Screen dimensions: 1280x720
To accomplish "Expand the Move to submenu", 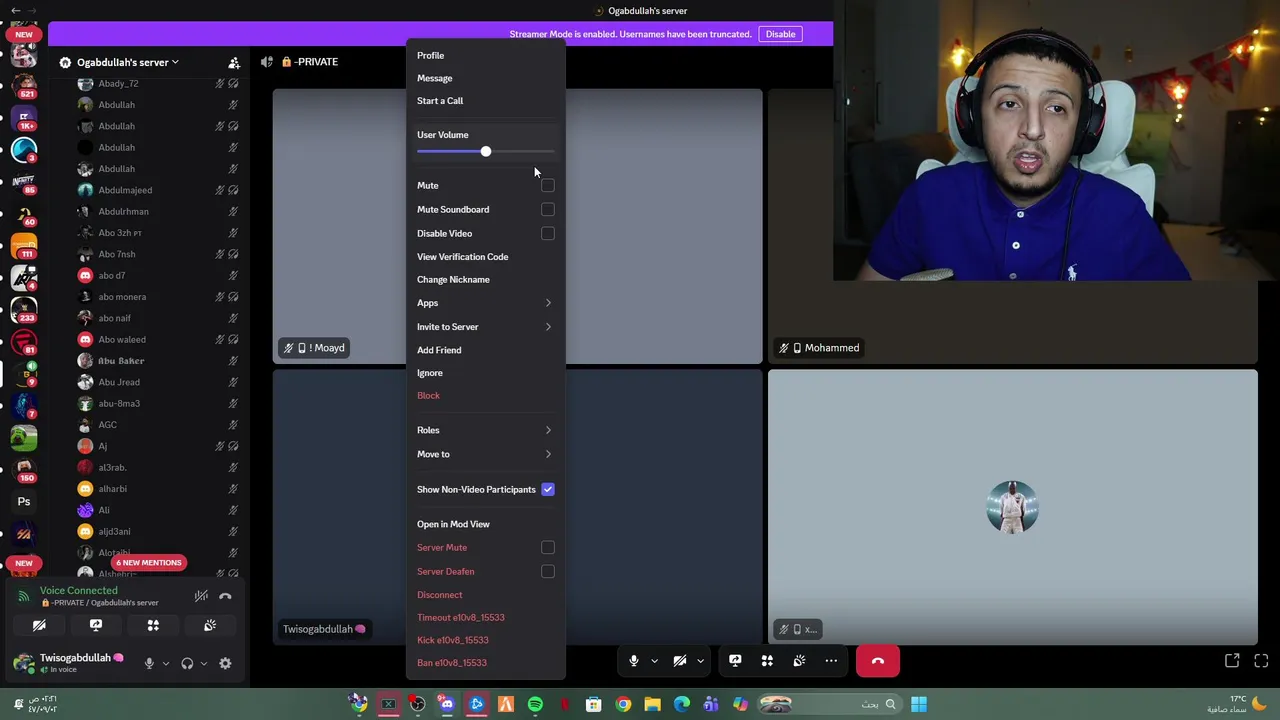I will click(x=485, y=454).
